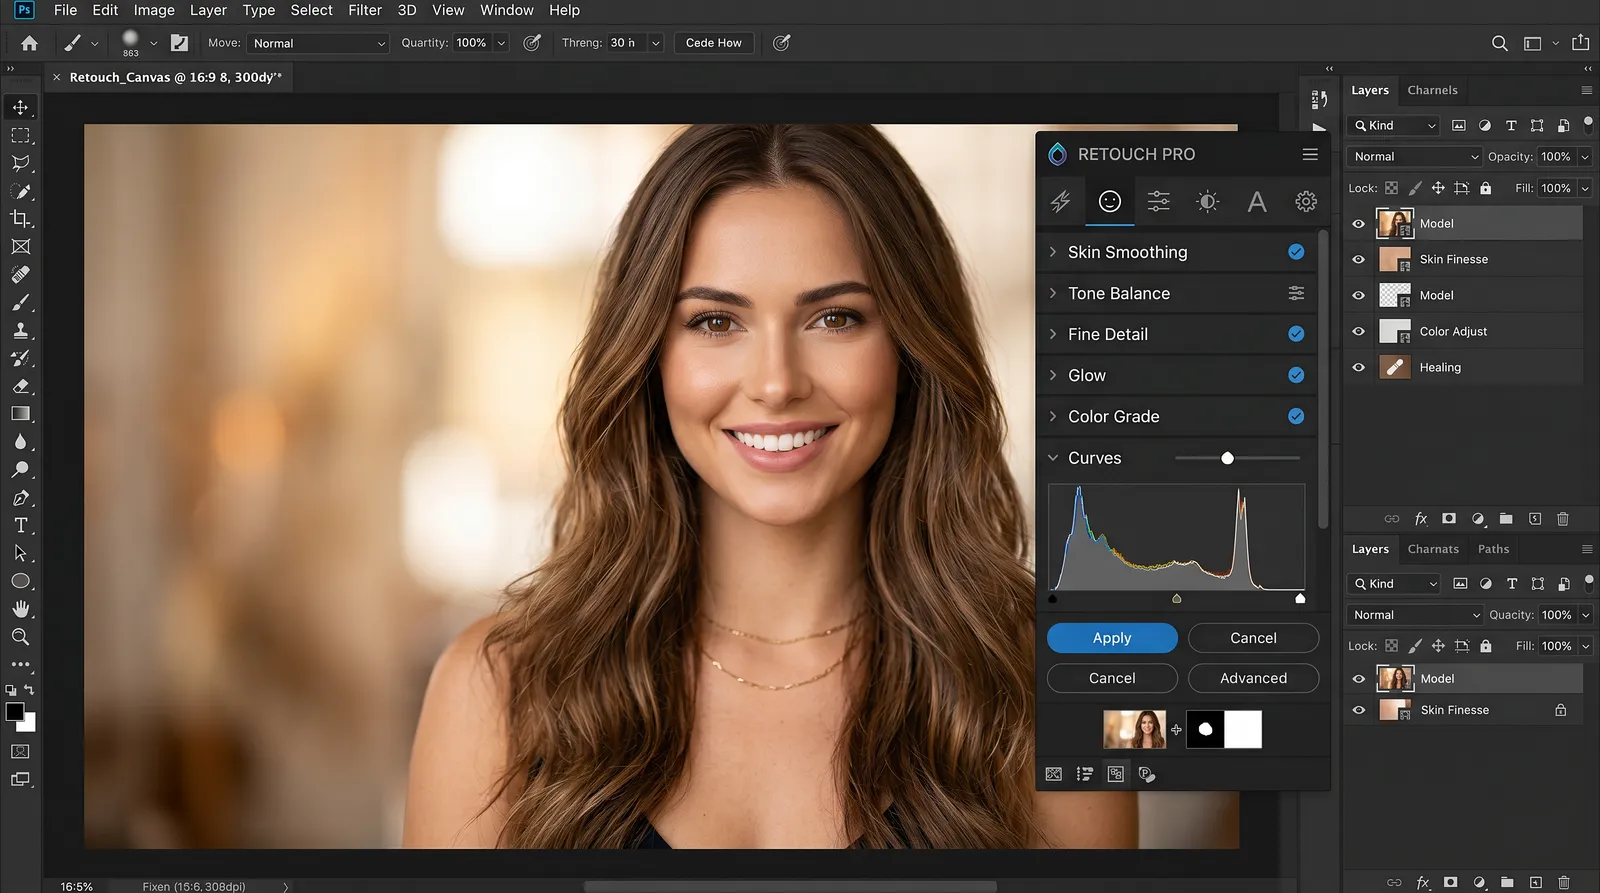This screenshot has height=893, width=1600.
Task: Select the Rectangular Marquee tool
Action: coord(20,135)
